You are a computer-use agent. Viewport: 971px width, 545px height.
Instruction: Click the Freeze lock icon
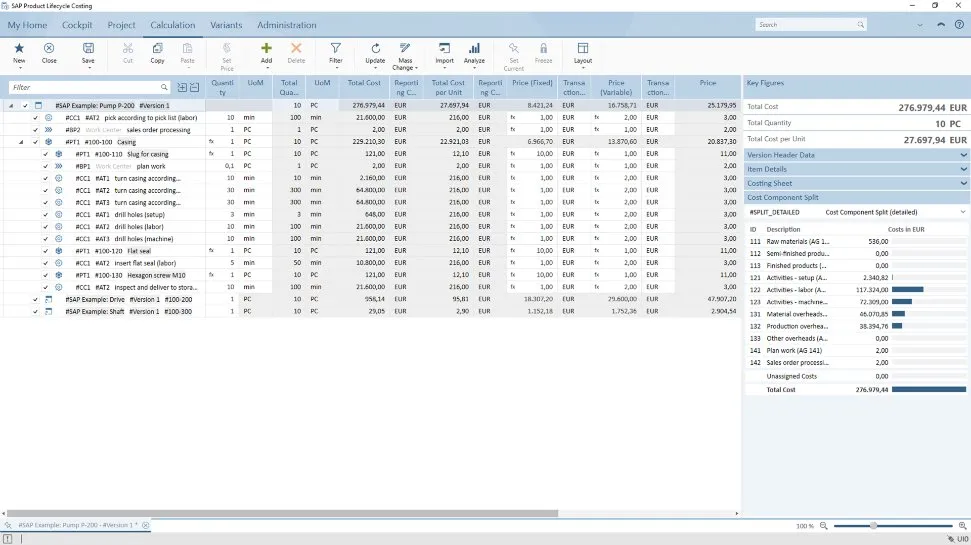click(543, 48)
